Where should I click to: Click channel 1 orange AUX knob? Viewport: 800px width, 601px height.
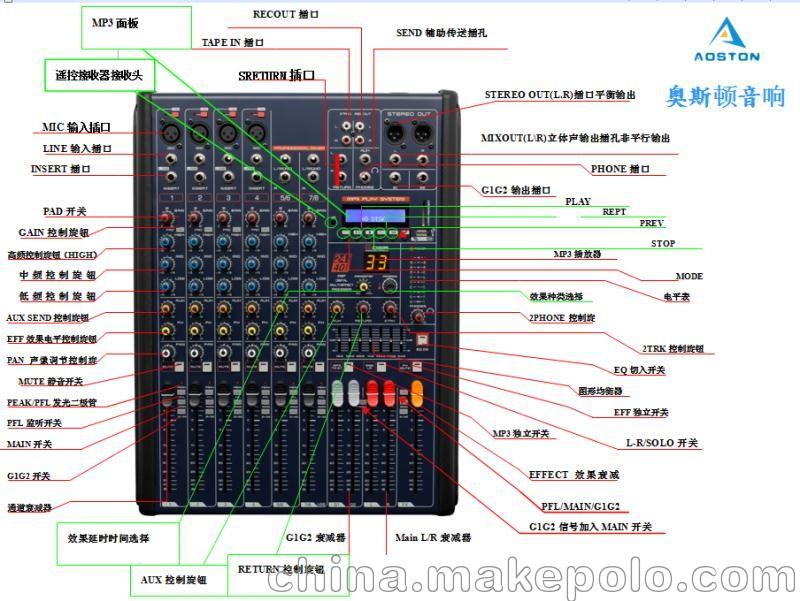point(166,308)
